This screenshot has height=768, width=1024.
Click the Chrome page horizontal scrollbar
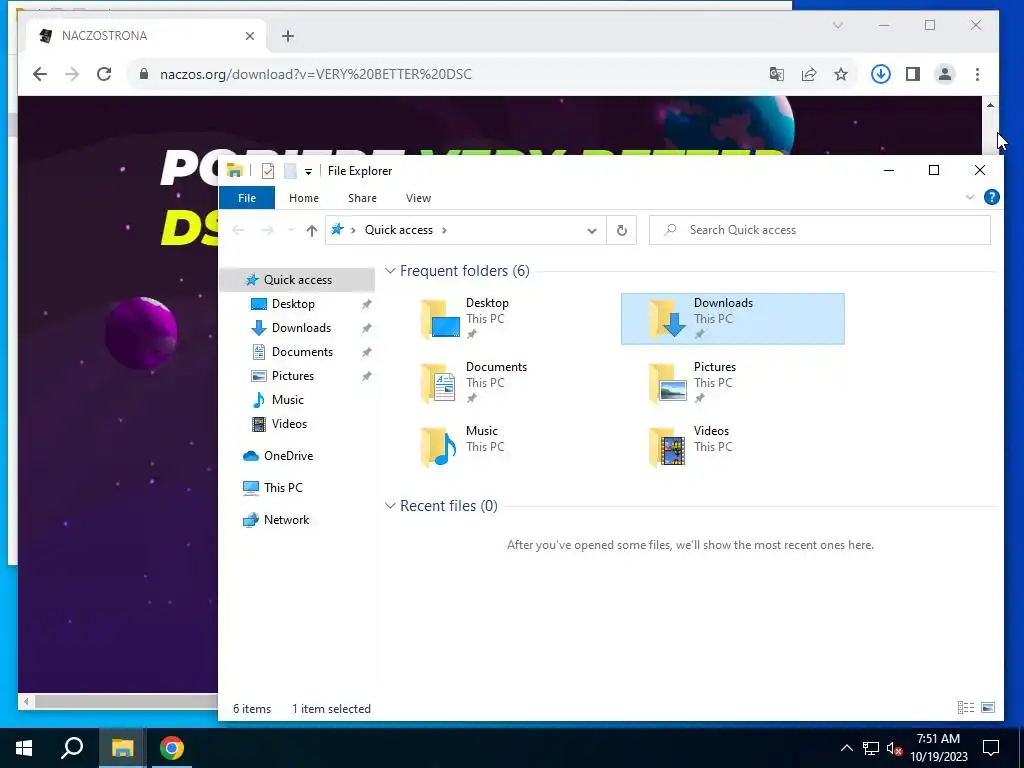click(x=125, y=702)
